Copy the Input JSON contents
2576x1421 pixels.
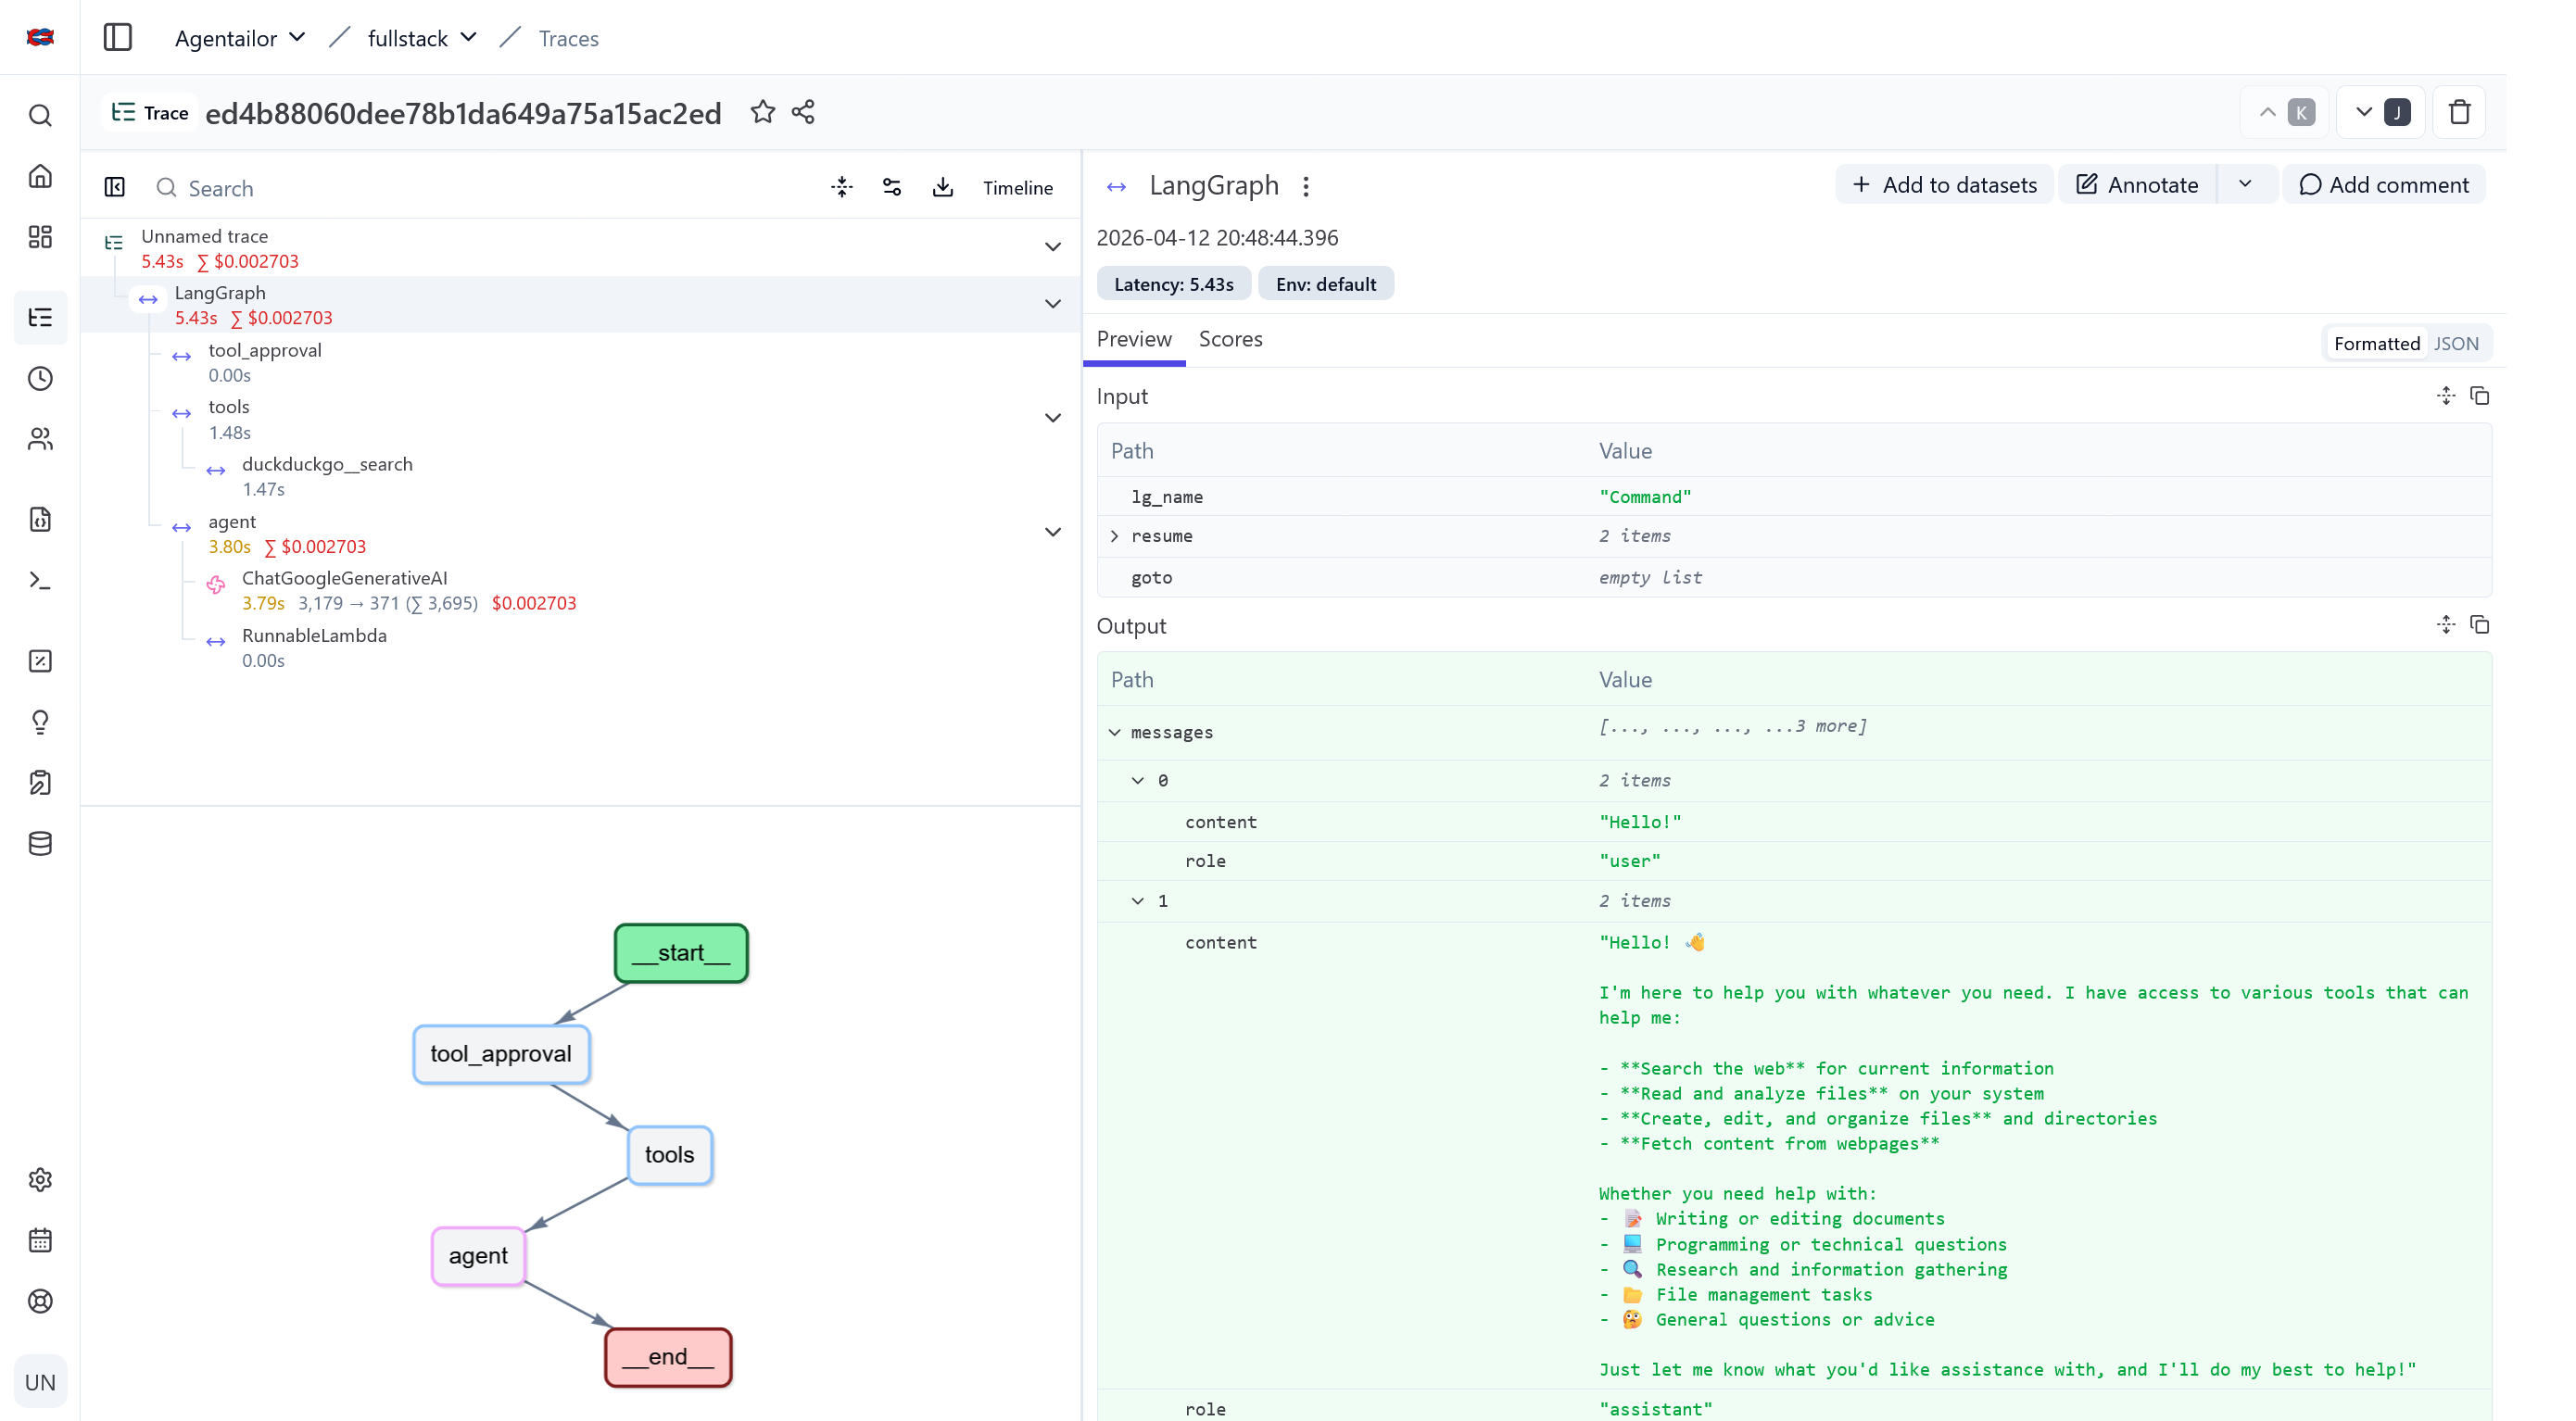(x=2480, y=396)
